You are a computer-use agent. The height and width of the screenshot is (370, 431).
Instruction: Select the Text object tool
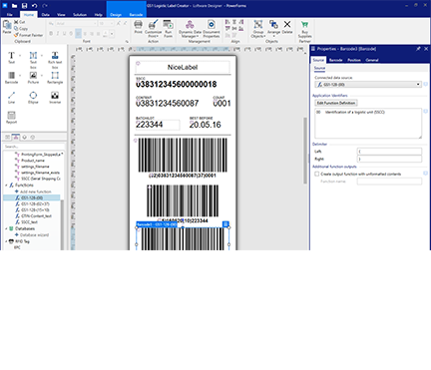point(11,57)
